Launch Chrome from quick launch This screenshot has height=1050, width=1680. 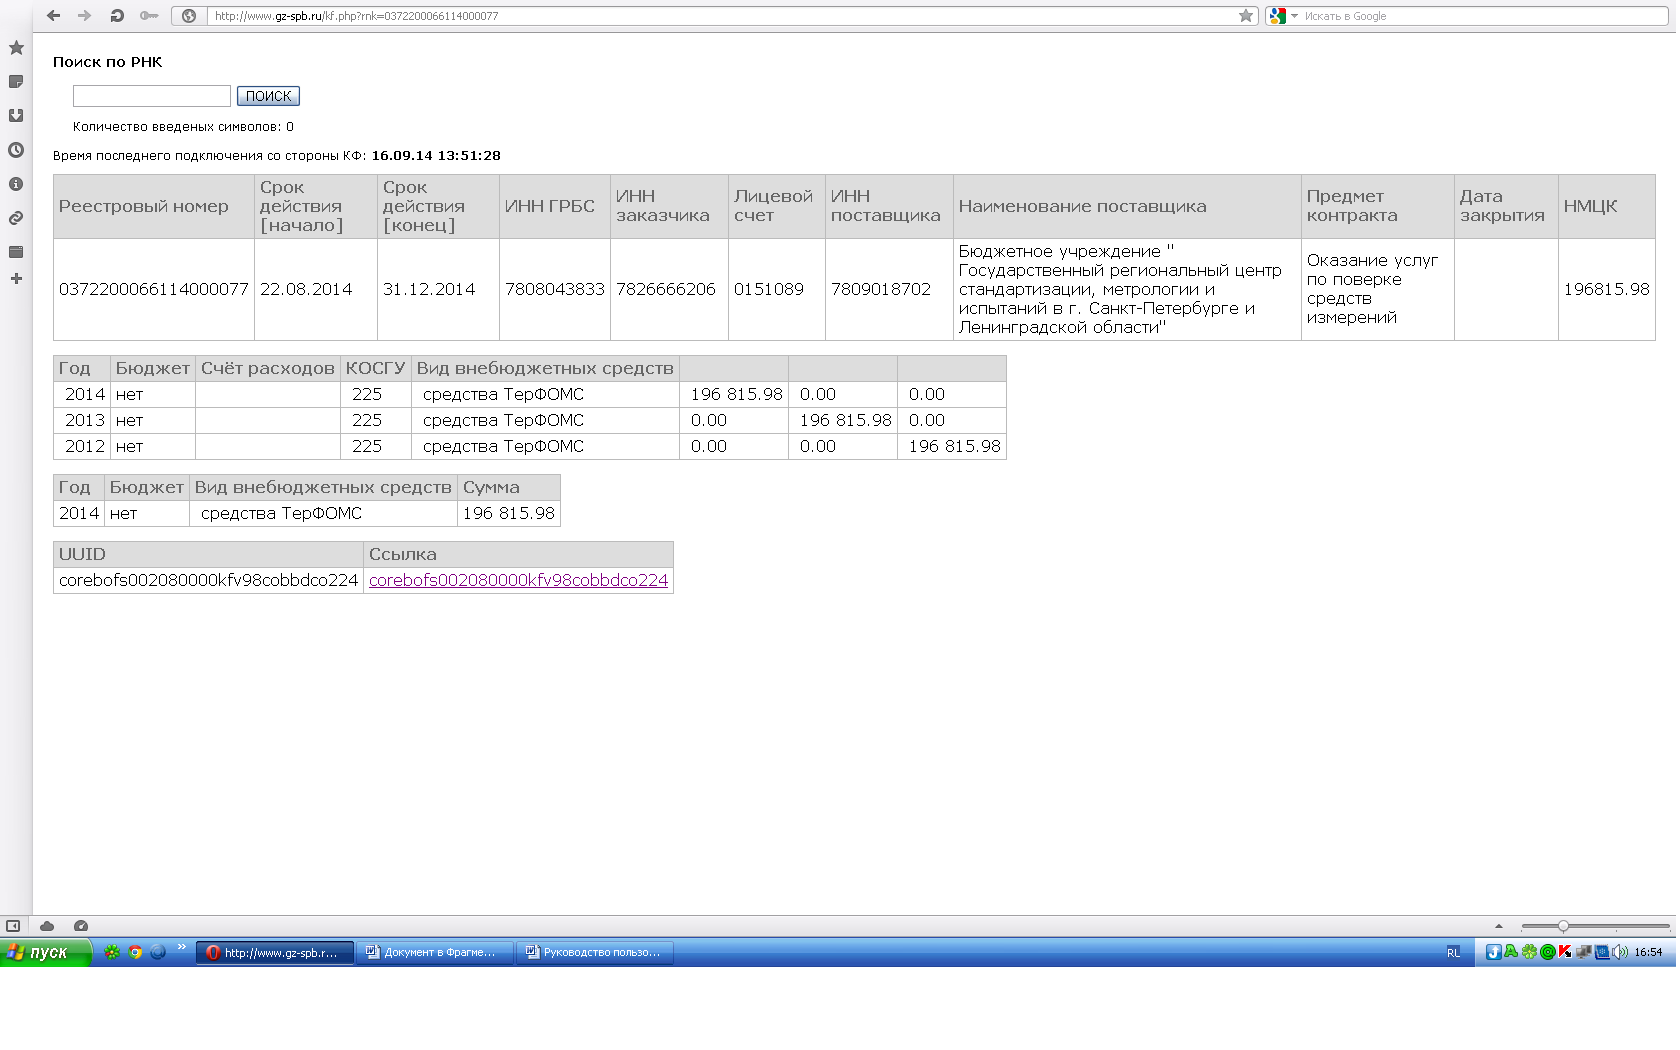[x=135, y=952]
